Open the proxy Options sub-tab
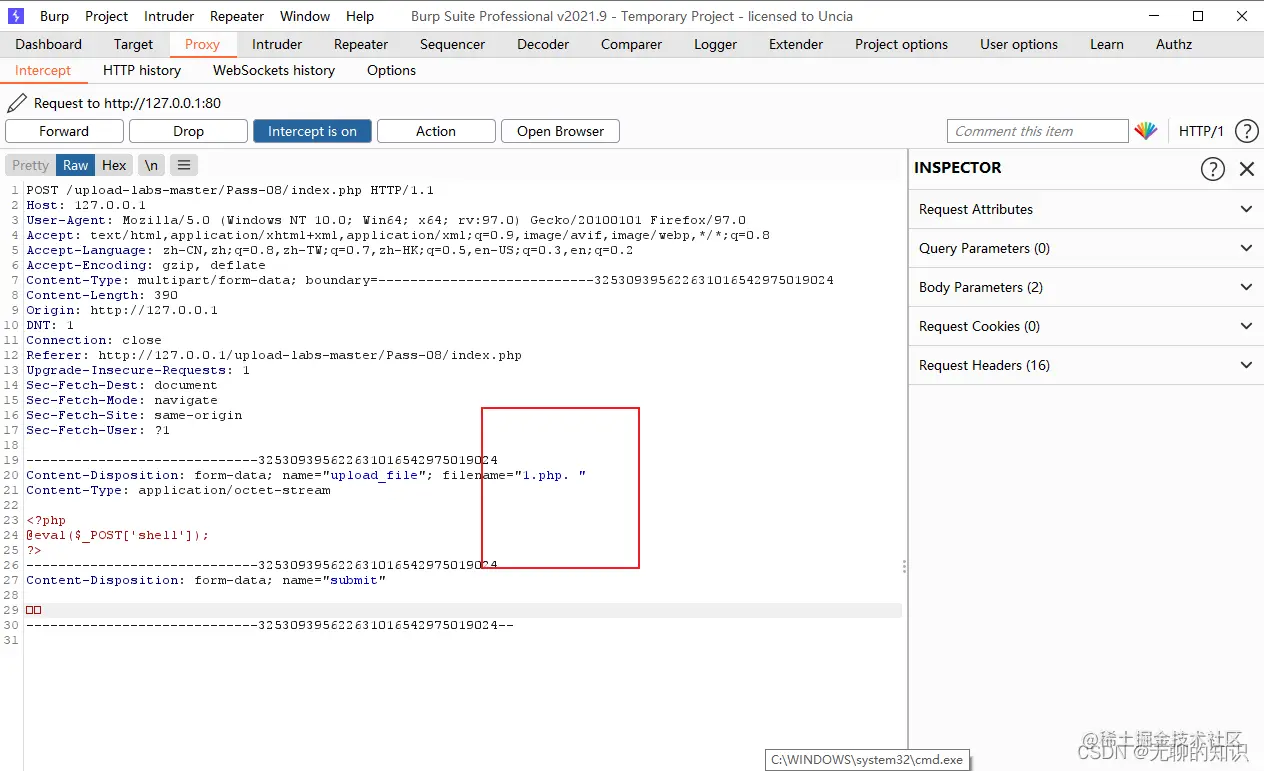The height and width of the screenshot is (771, 1264). pyautogui.click(x=391, y=70)
